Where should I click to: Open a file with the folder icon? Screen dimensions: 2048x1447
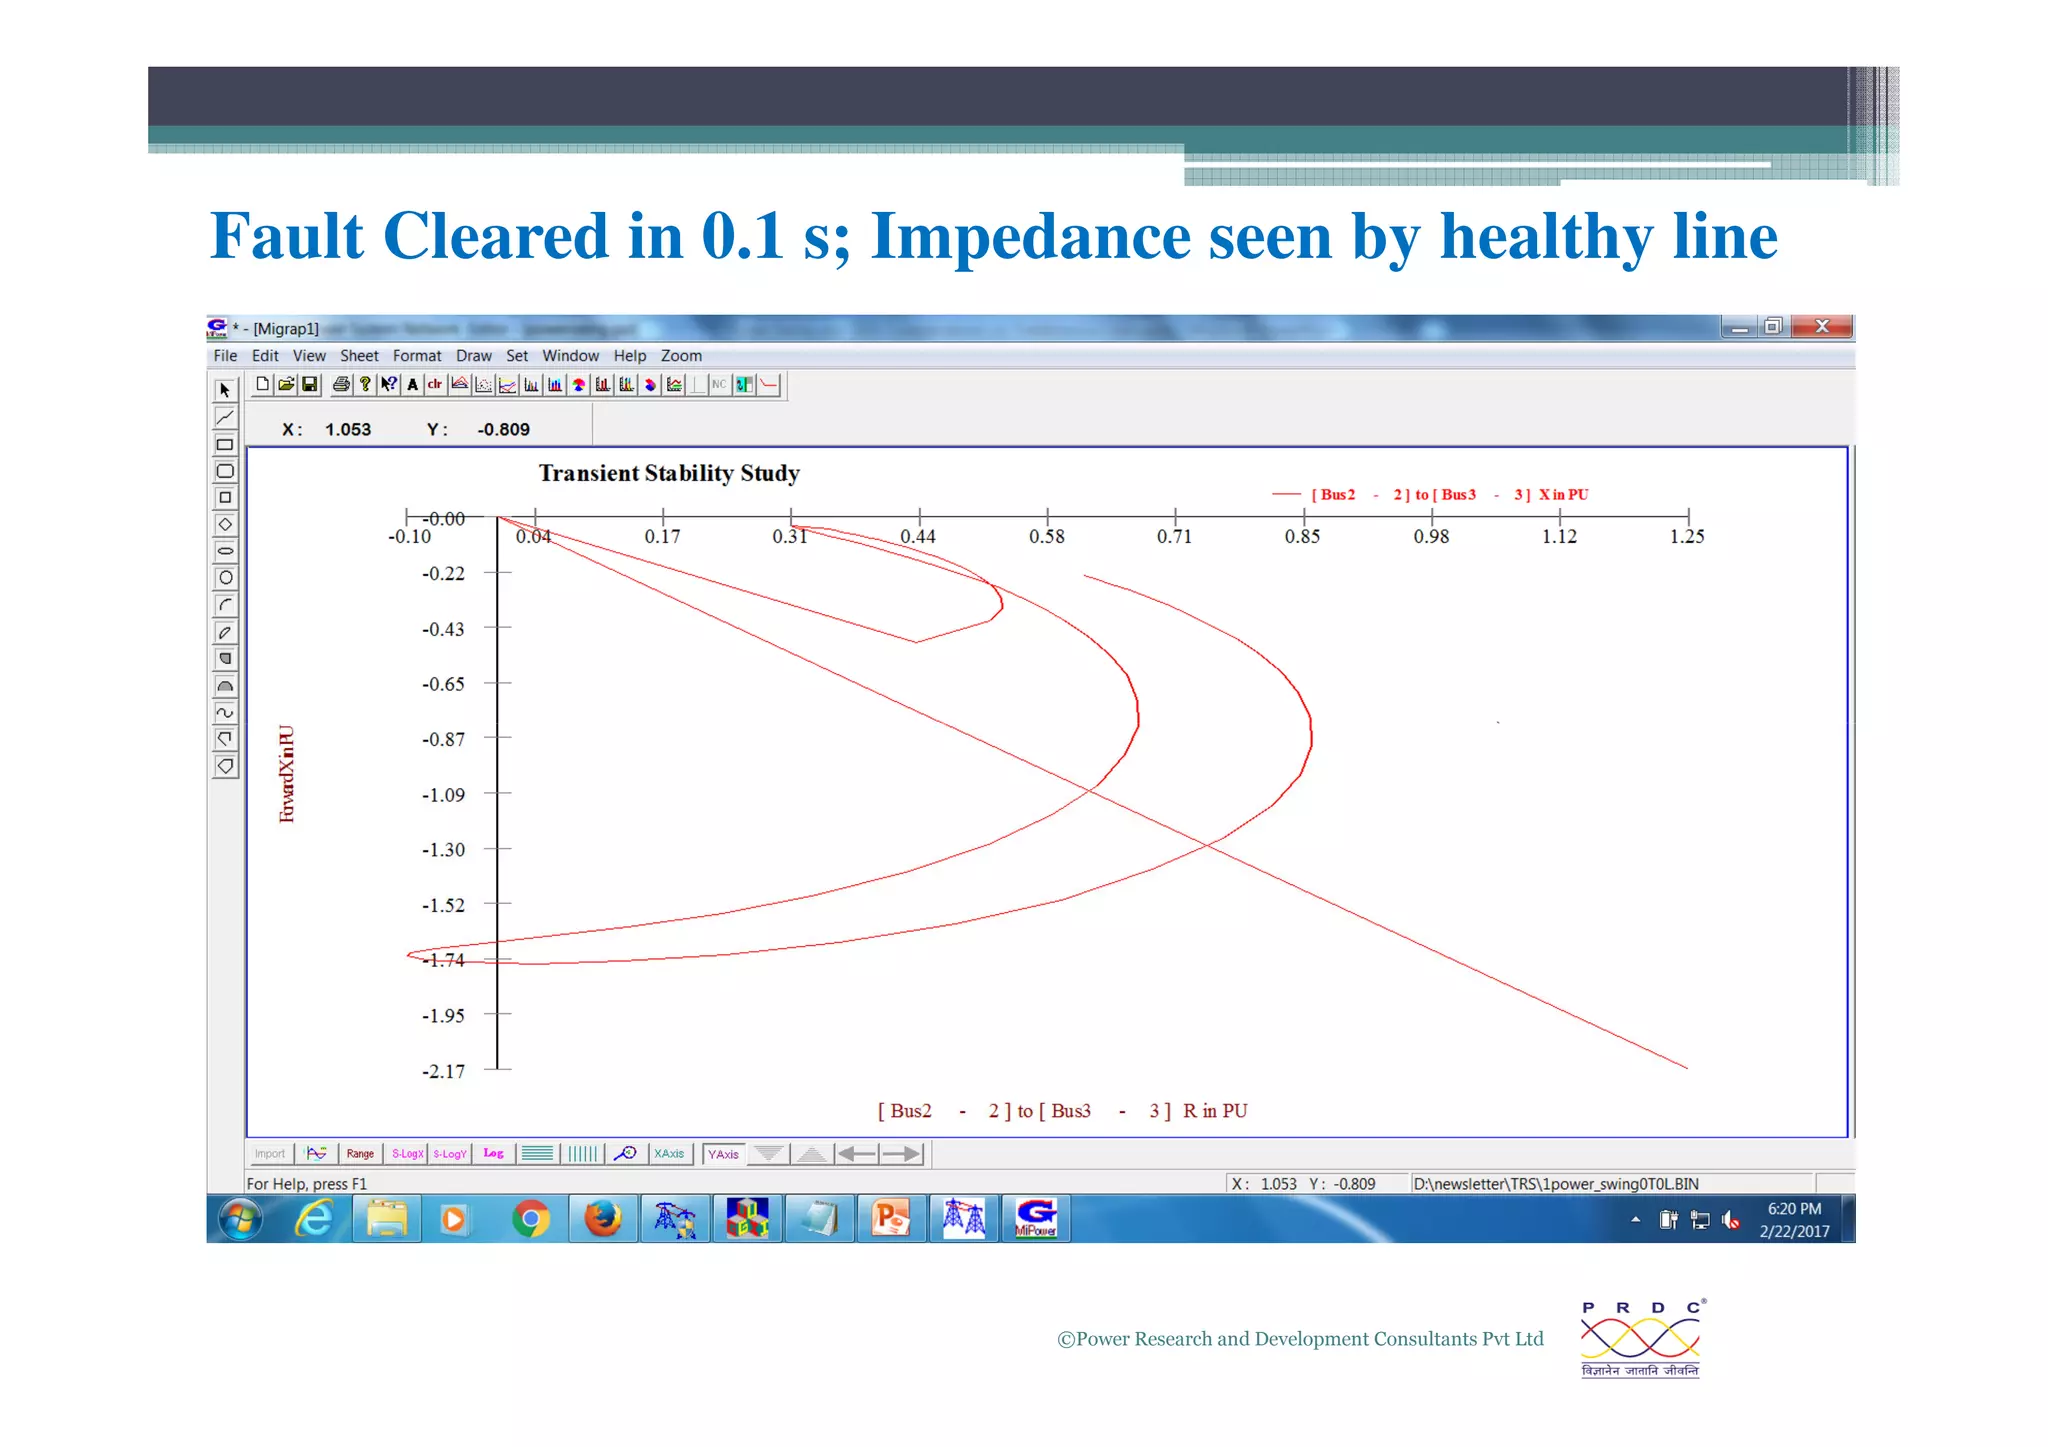click(286, 385)
